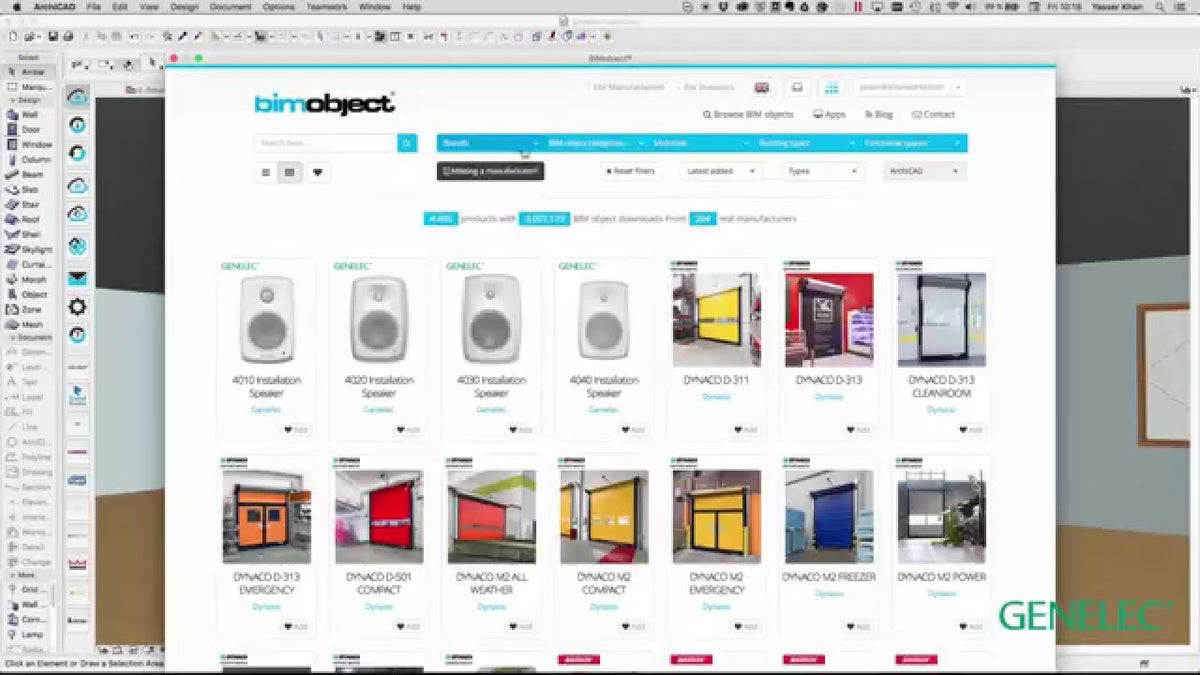Toggle Add favorite on DYNACO D-313 CLEANROOM

tap(970, 430)
